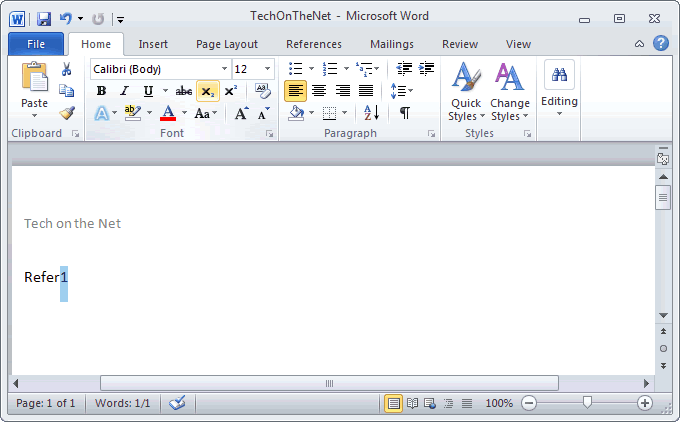
Task: Click the Bullets list icon
Action: tap(296, 69)
